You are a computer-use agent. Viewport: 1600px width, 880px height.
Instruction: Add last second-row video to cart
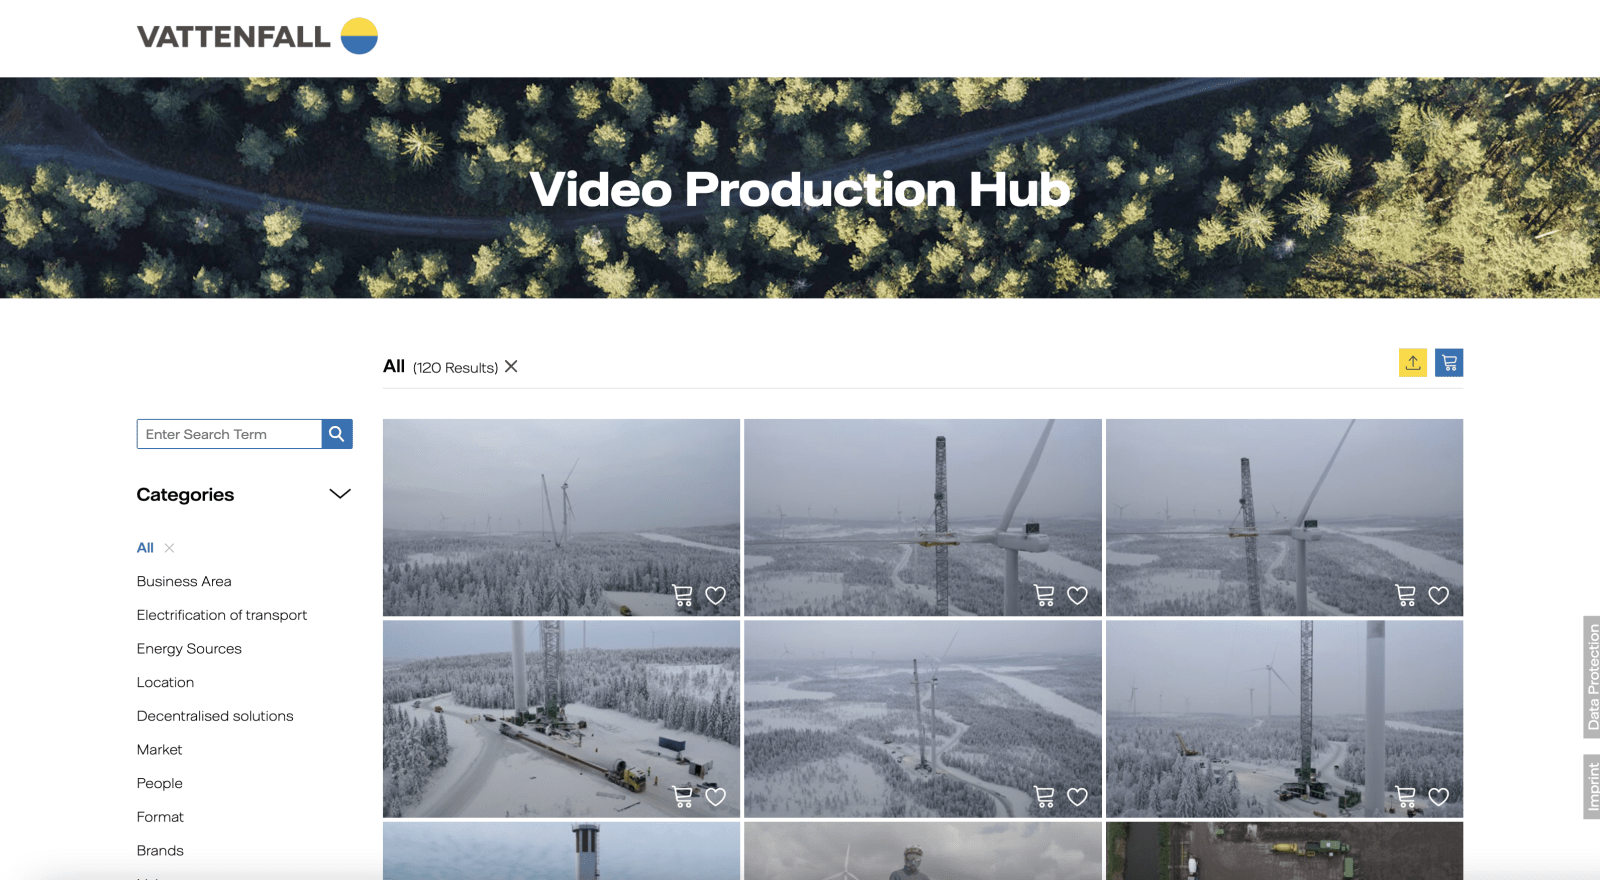pos(1406,797)
